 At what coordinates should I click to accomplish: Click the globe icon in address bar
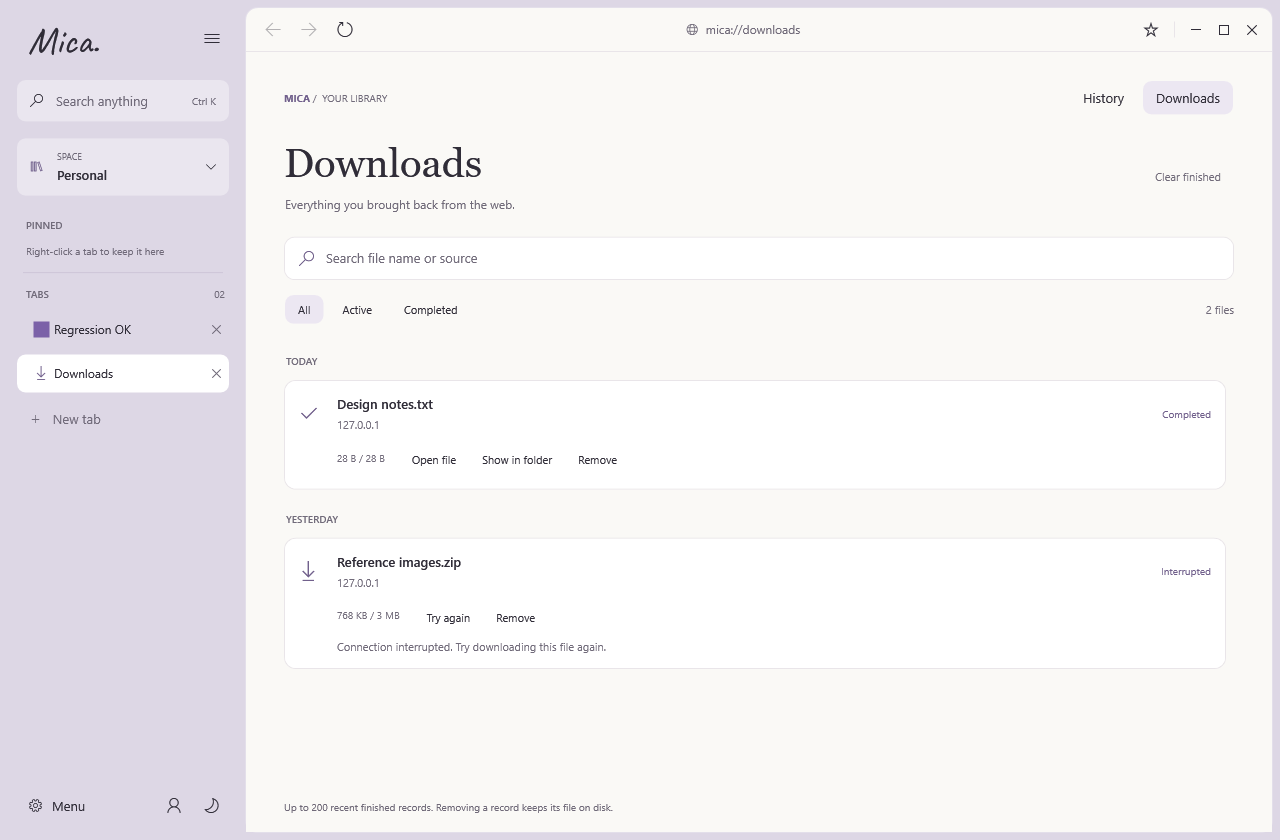click(x=692, y=30)
